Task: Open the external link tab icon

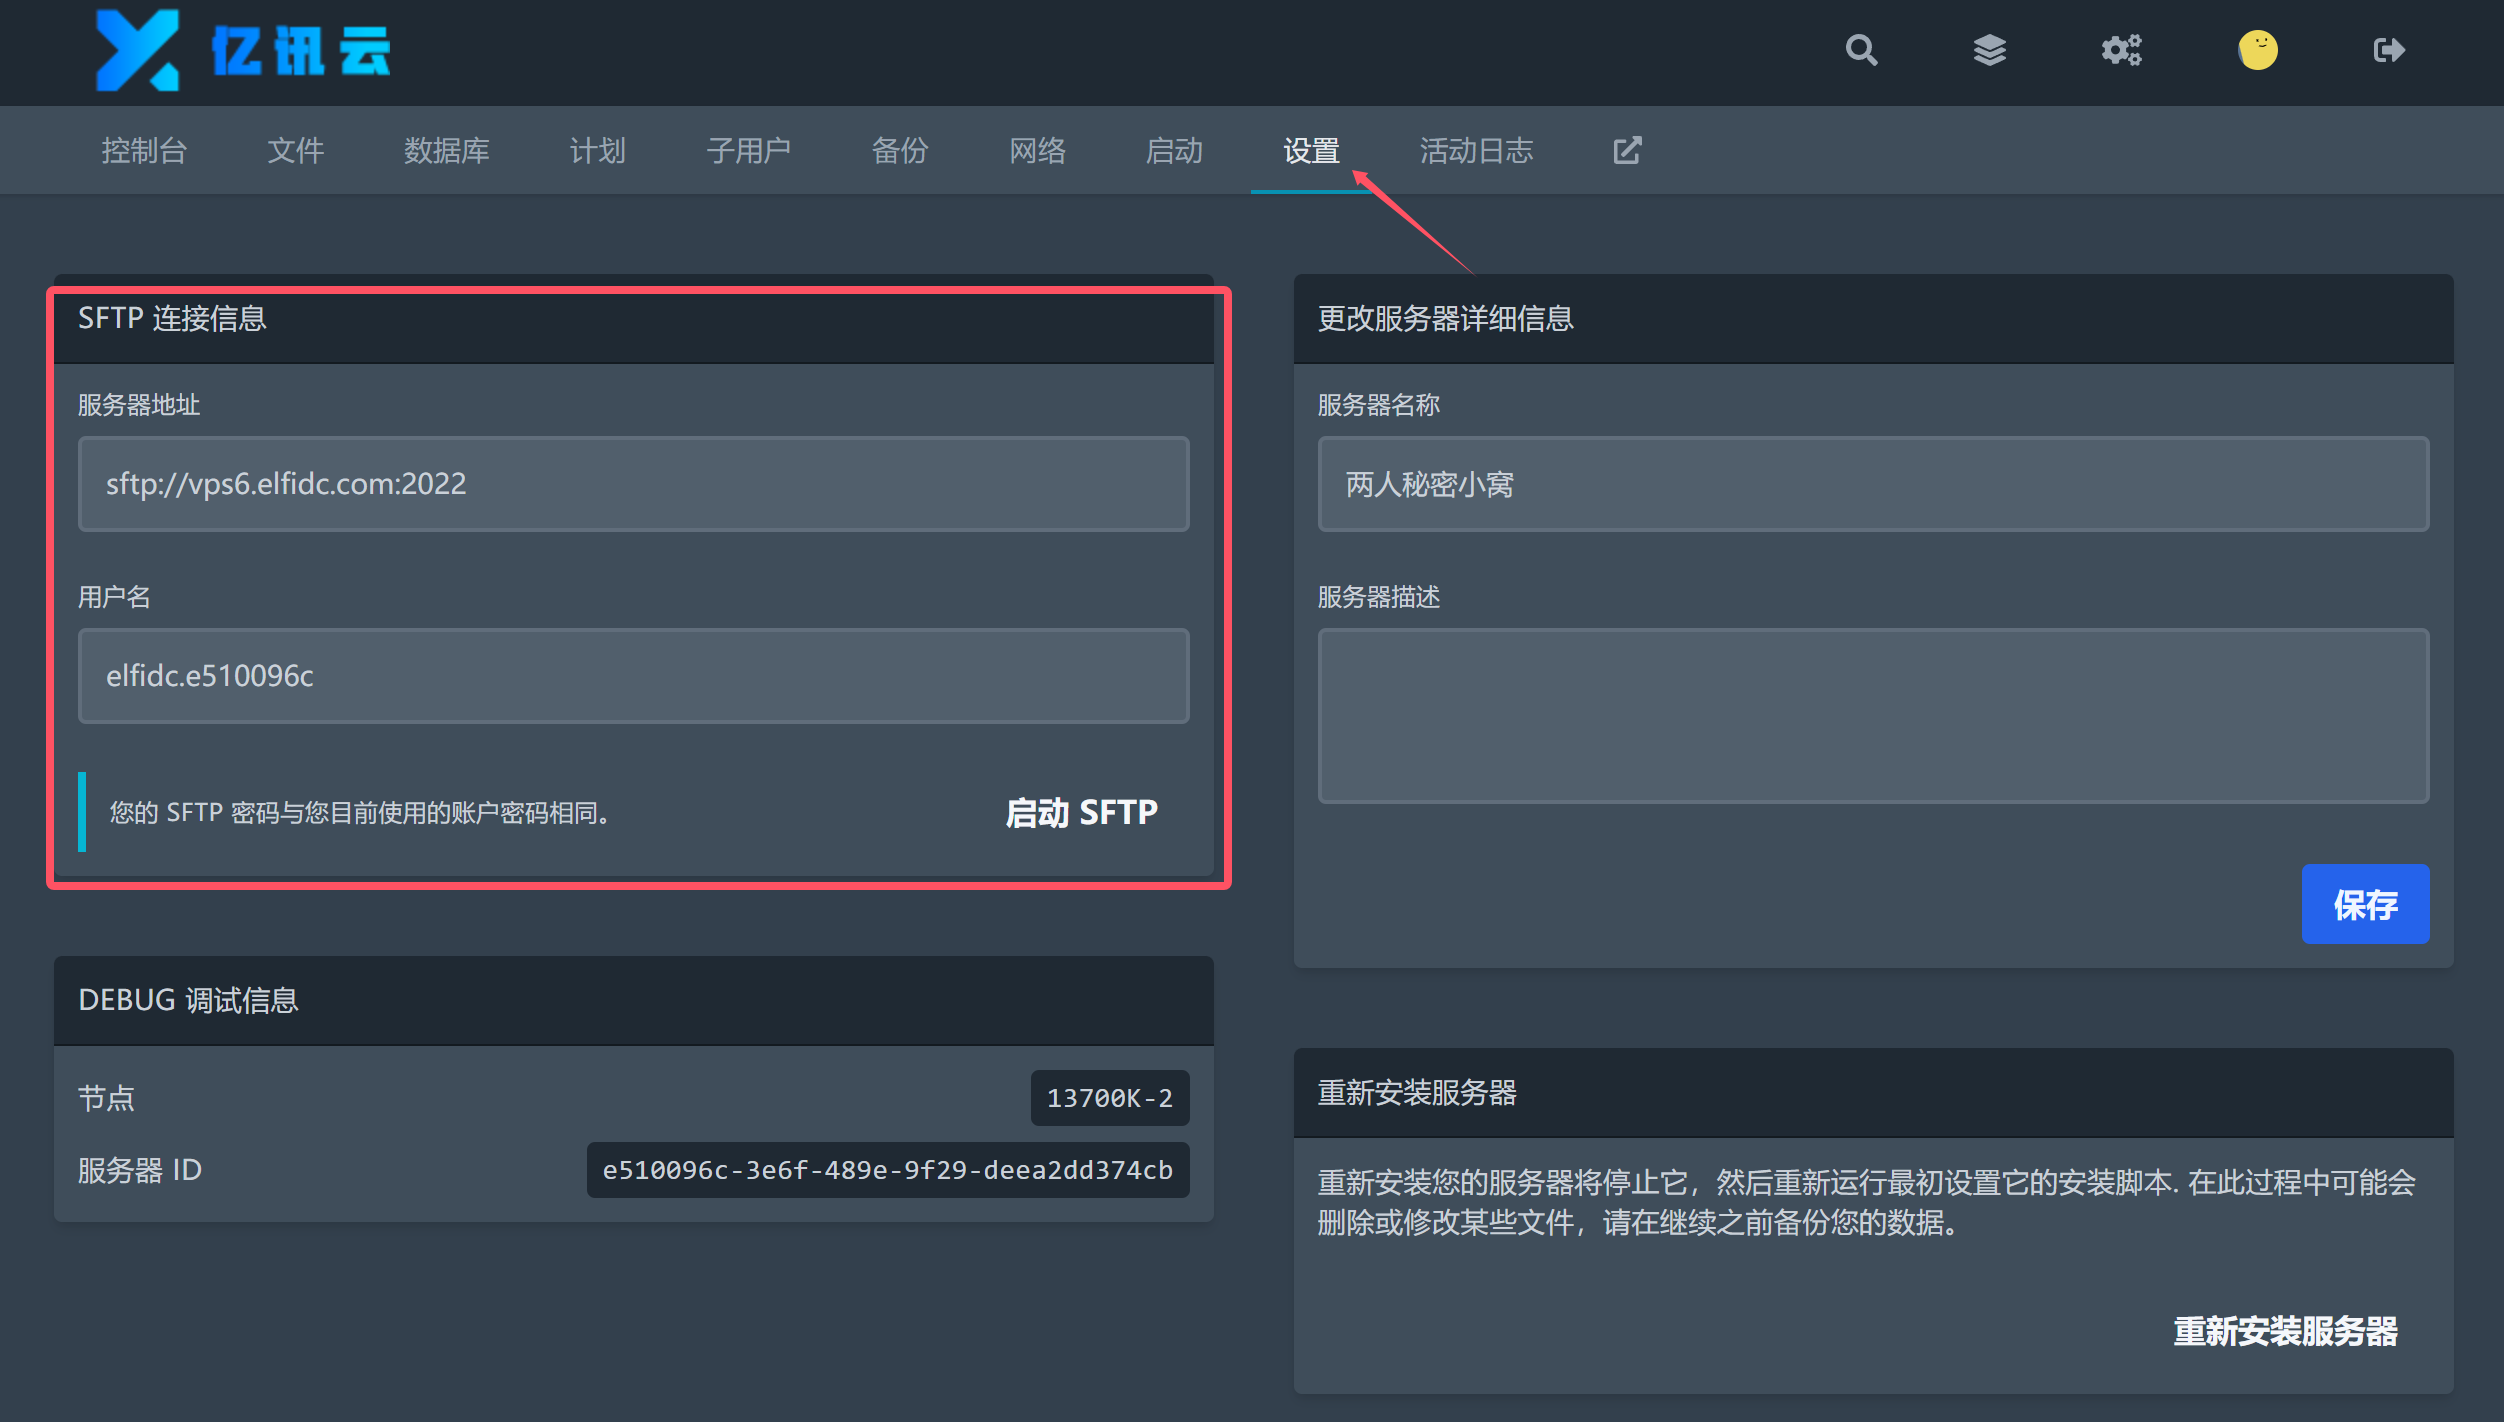Action: 1627,150
